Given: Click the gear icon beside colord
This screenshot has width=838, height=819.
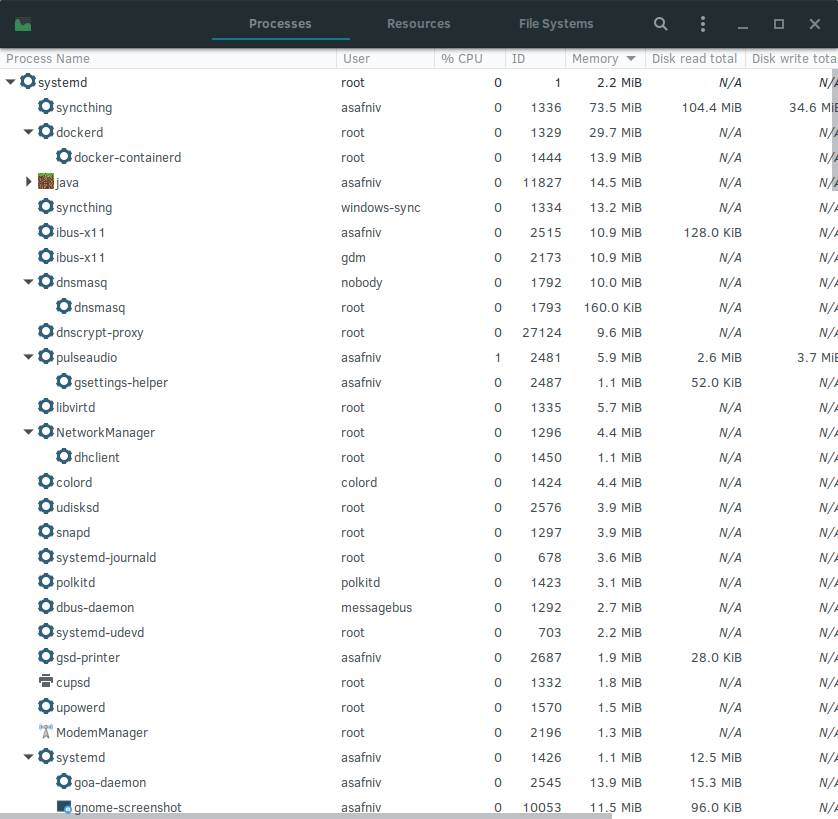Looking at the screenshot, I should [46, 481].
